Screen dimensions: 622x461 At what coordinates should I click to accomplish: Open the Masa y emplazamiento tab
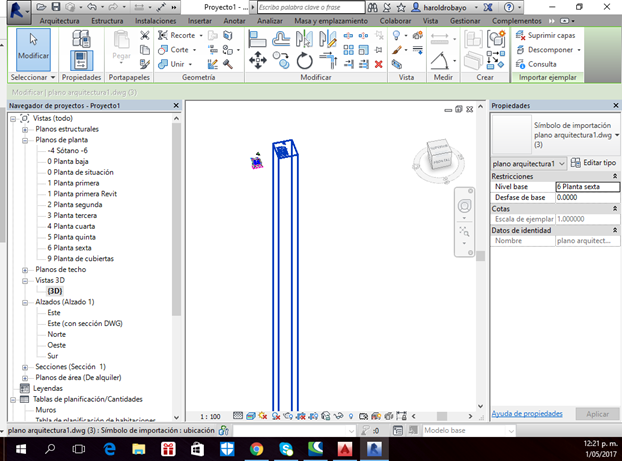coord(331,21)
